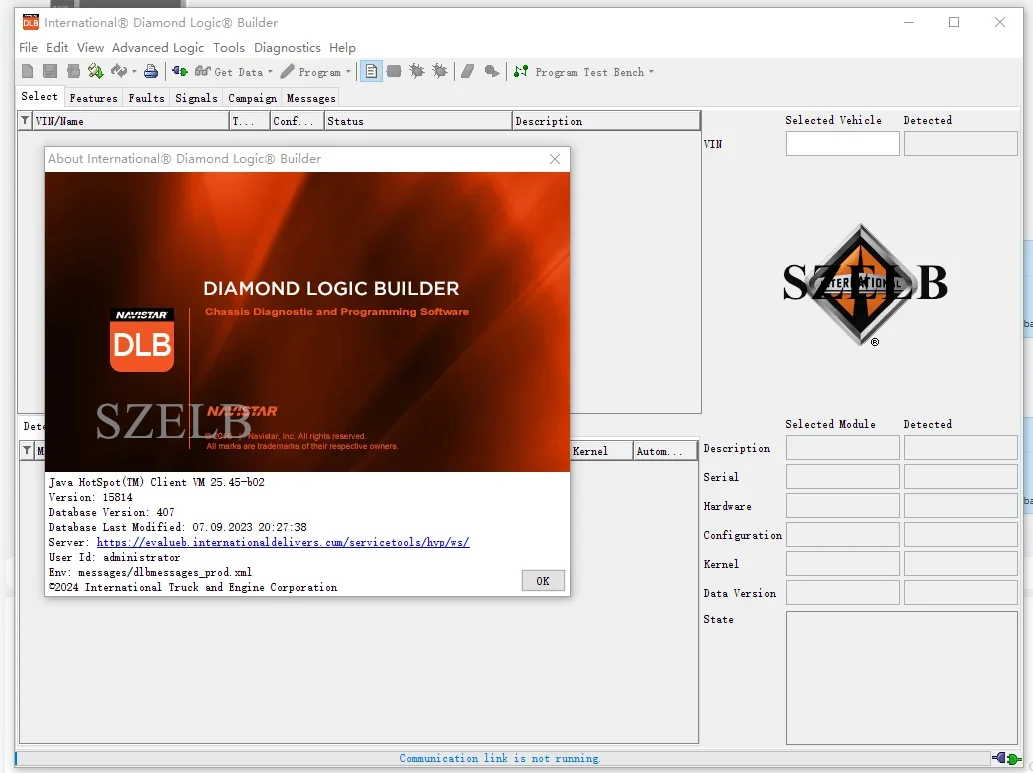Viewport: 1033px width, 773px height.
Task: Click the Save All toolbar icon
Action: coord(73,71)
